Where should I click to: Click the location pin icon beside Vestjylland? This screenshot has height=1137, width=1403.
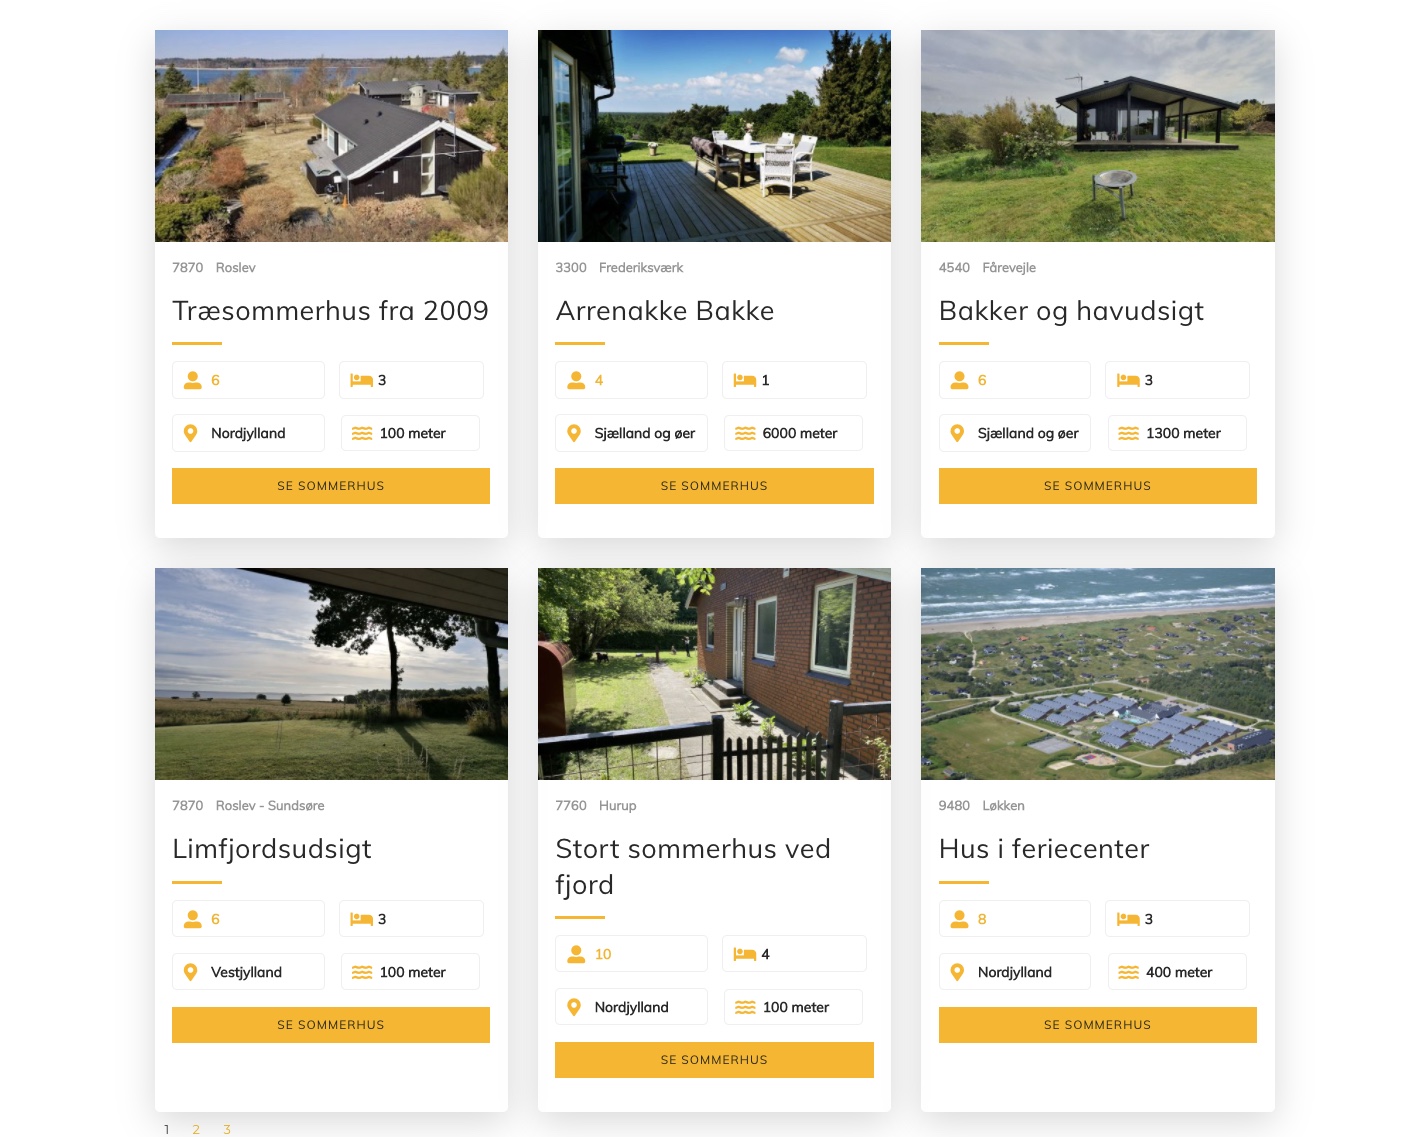[191, 972]
